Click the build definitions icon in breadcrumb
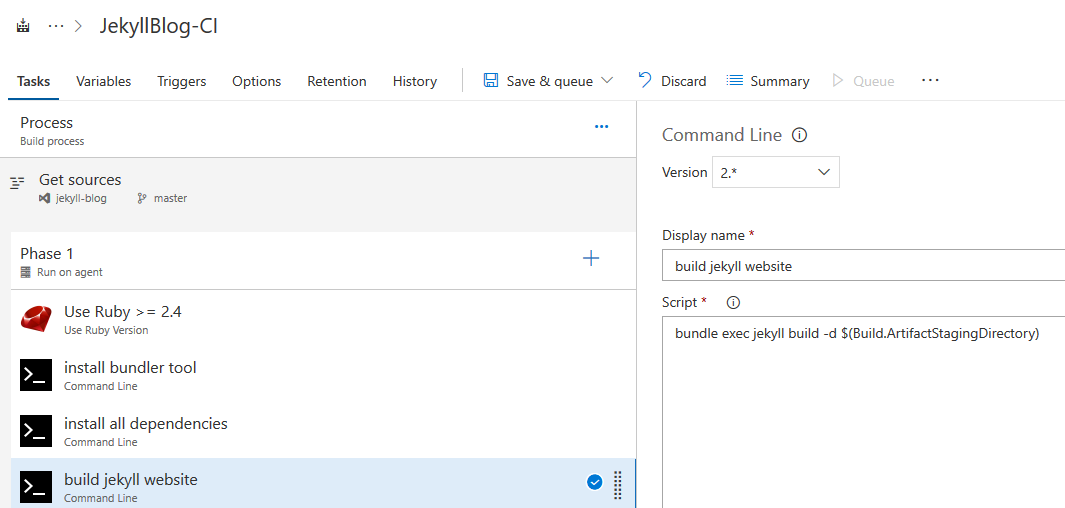 pos(23,26)
